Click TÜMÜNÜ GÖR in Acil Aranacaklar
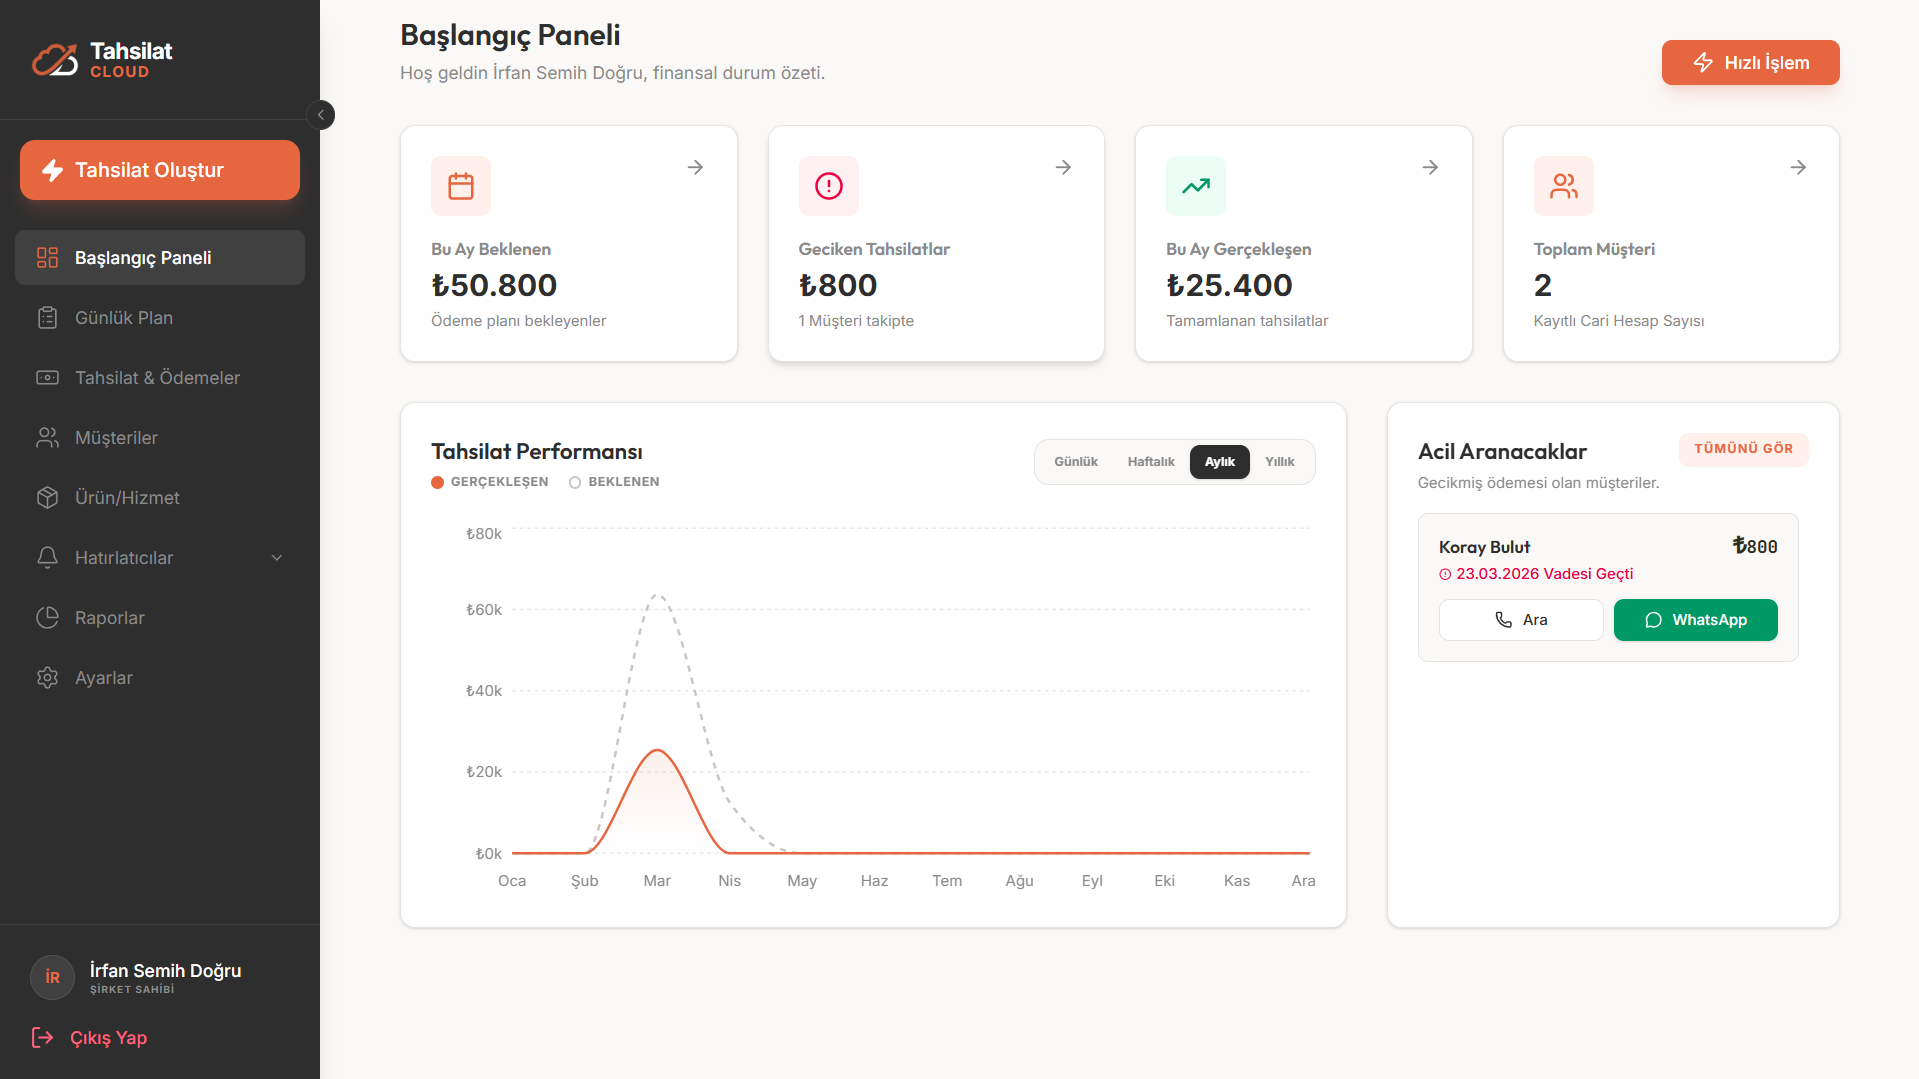Screen dimensions: 1919x1079 point(1744,449)
